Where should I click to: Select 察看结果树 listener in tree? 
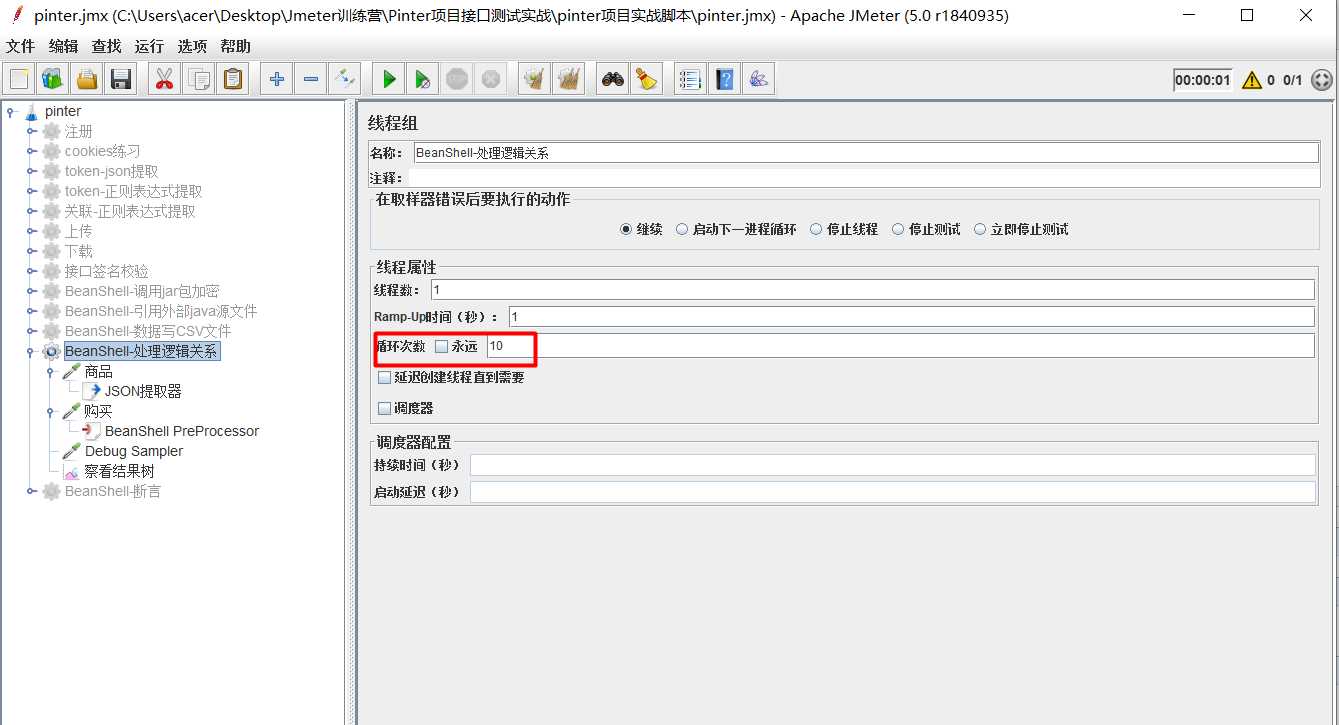click(x=119, y=471)
